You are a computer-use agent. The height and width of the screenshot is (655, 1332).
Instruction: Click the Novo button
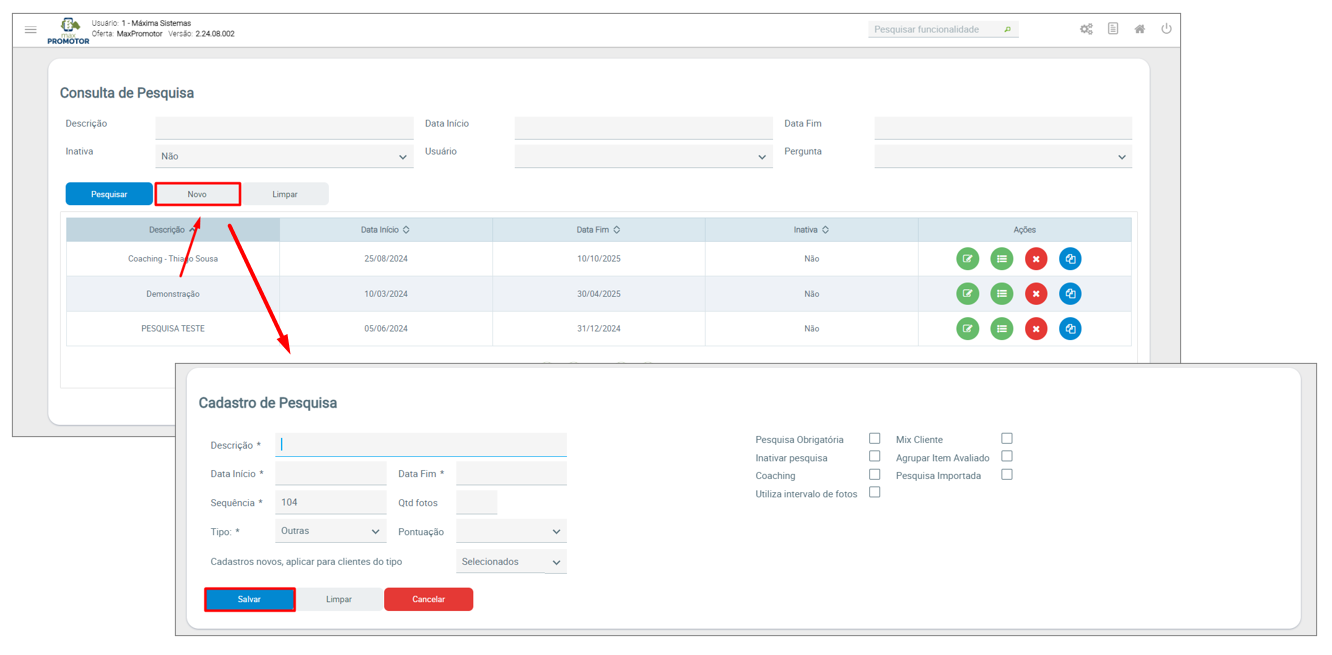pos(197,194)
